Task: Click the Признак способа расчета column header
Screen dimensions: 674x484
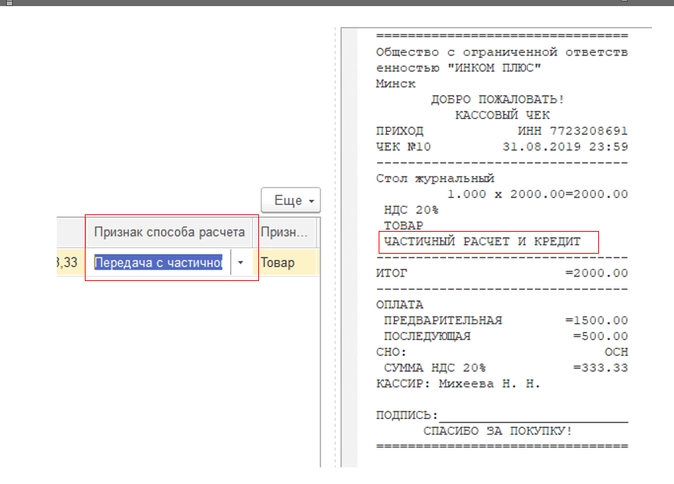Action: (169, 232)
